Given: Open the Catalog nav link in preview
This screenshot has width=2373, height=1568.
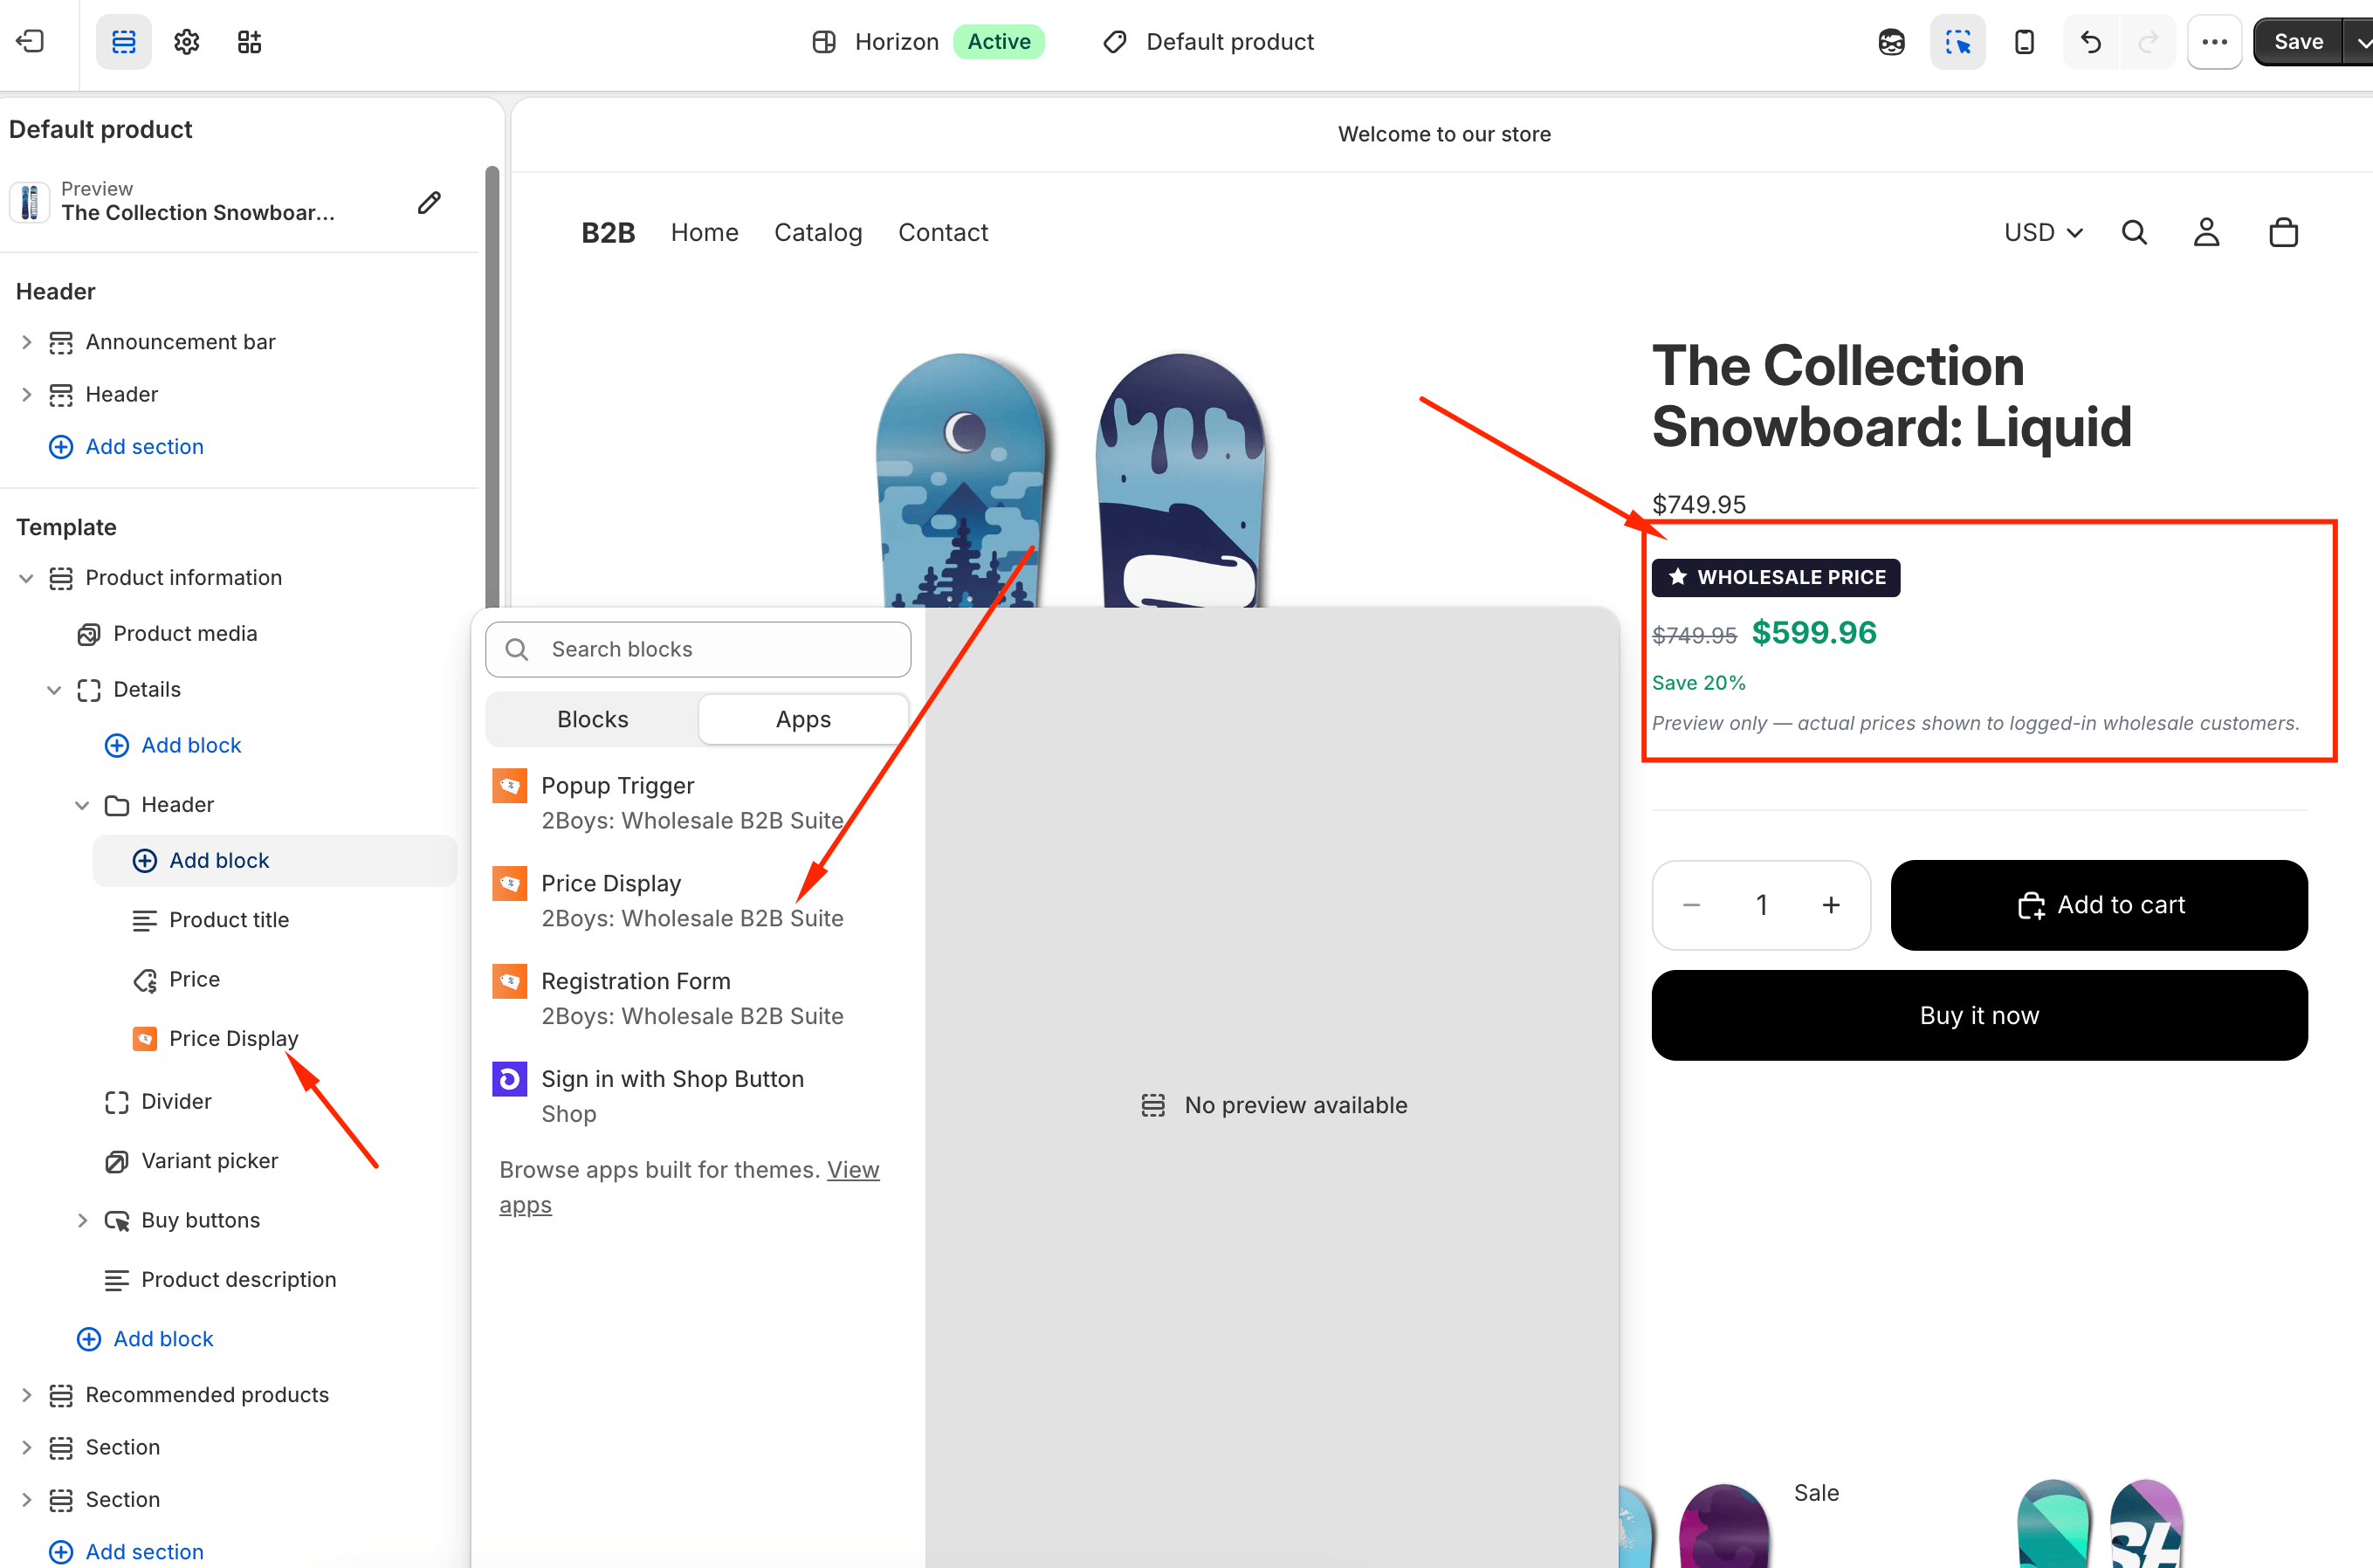Looking at the screenshot, I should point(818,233).
